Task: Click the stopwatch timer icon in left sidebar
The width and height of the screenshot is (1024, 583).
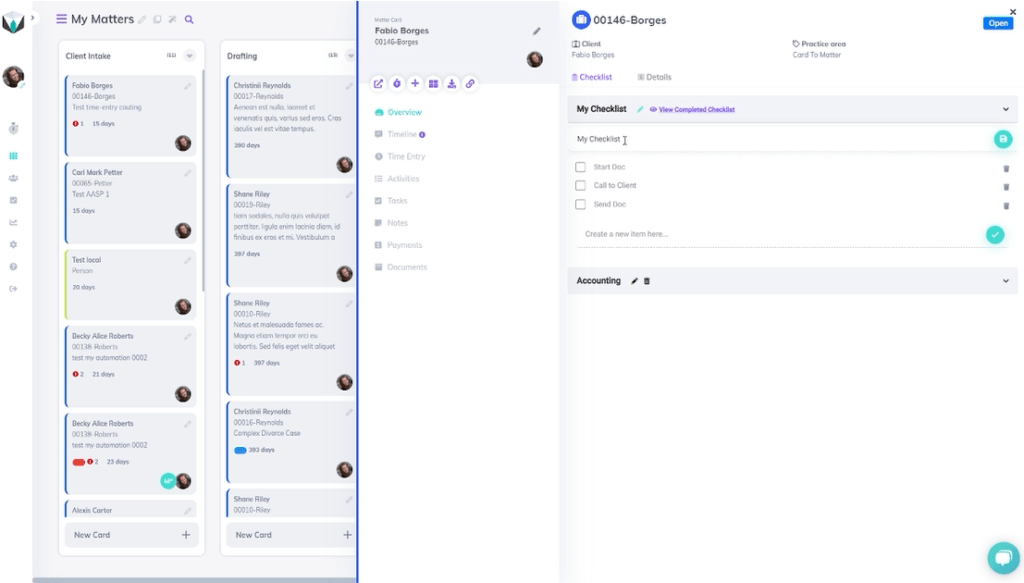Action: point(13,128)
